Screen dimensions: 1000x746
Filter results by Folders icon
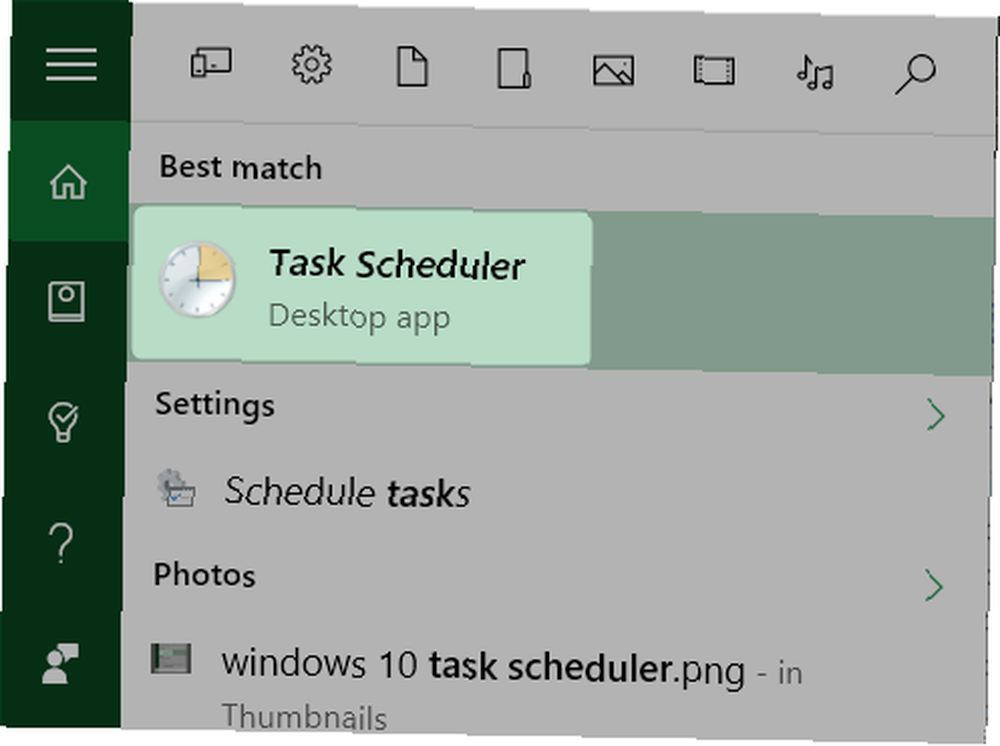tap(513, 68)
